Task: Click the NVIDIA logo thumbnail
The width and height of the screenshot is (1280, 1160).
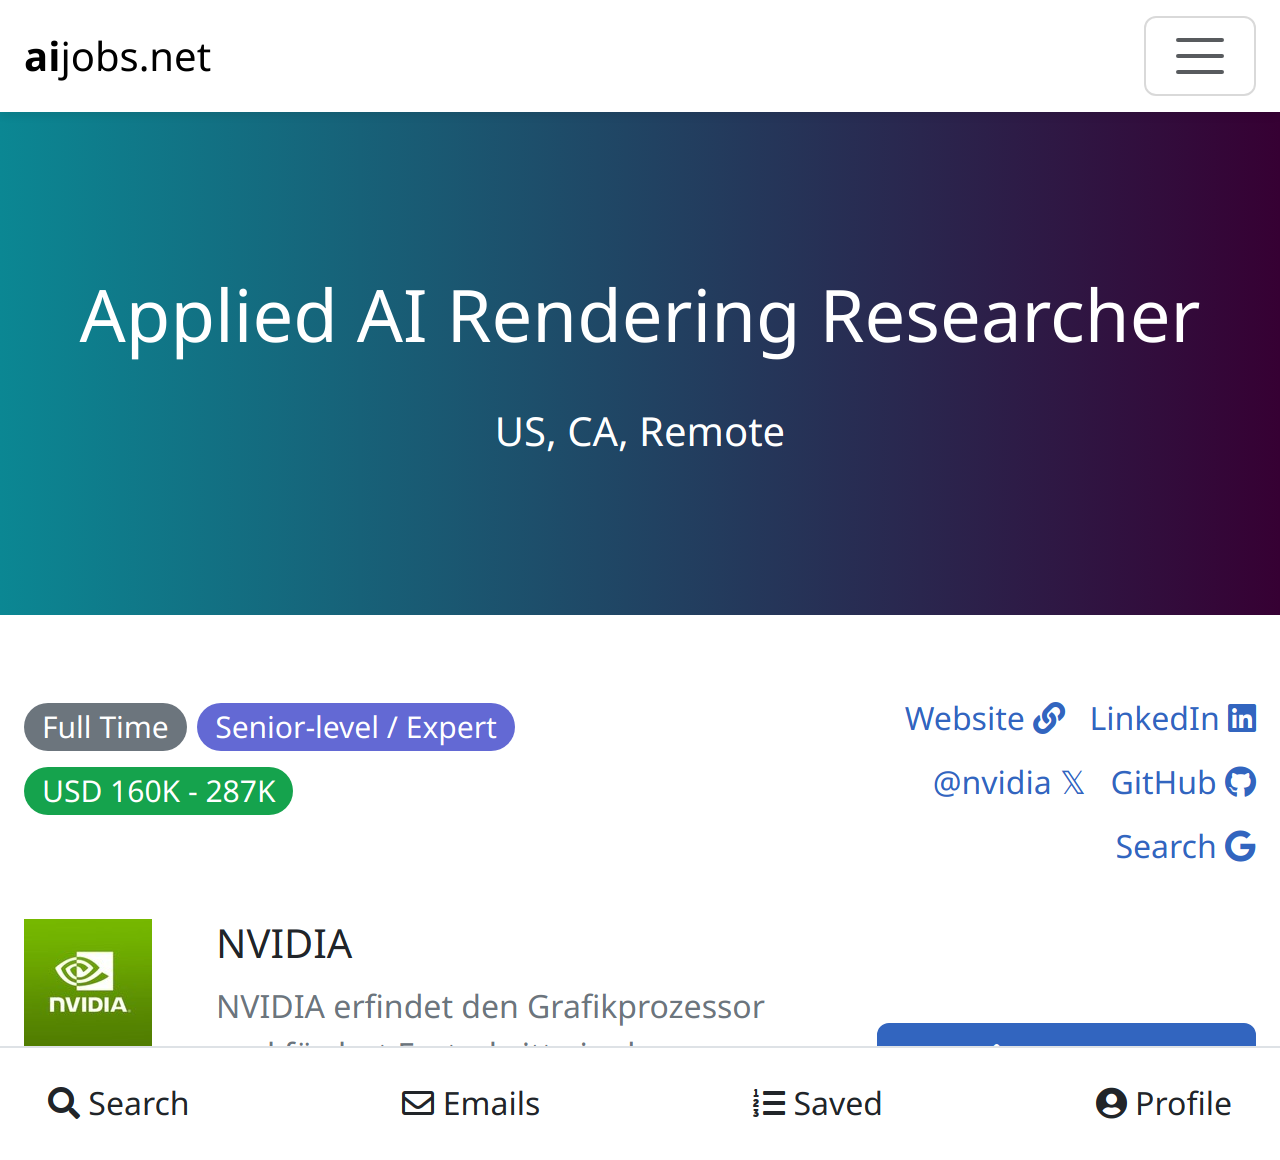Action: (88, 982)
